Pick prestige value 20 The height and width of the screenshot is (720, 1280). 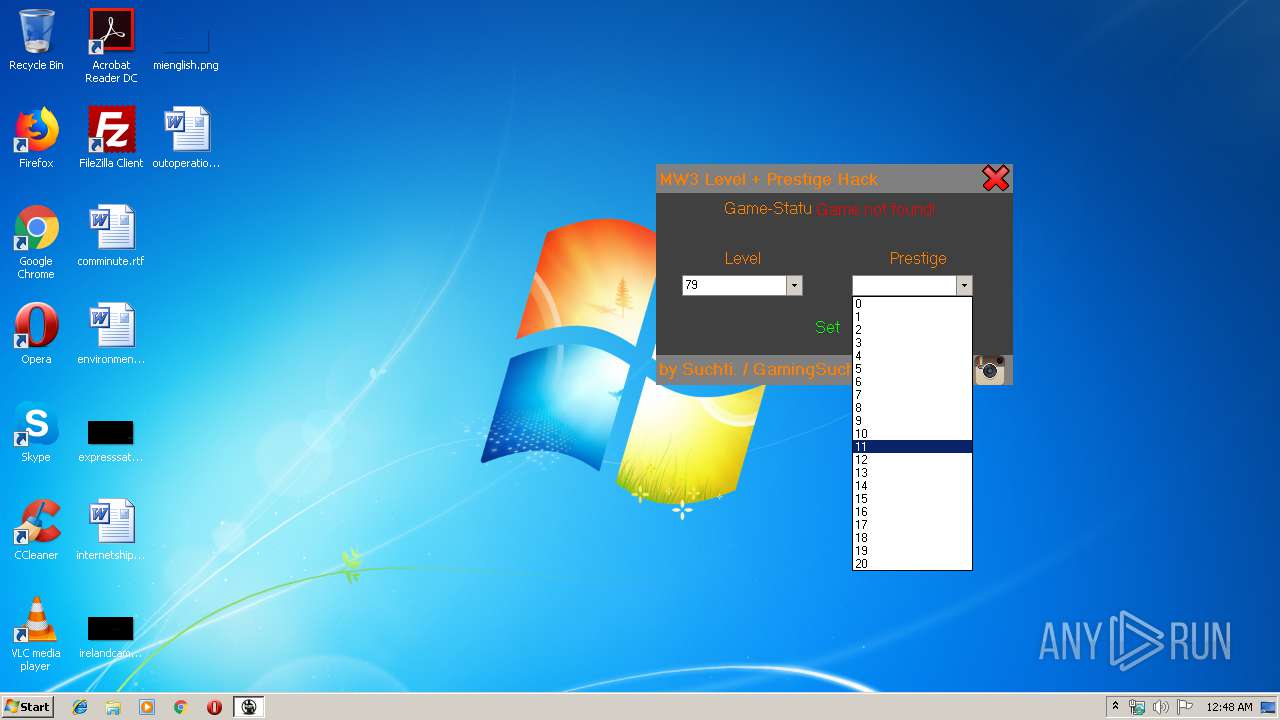click(912, 564)
